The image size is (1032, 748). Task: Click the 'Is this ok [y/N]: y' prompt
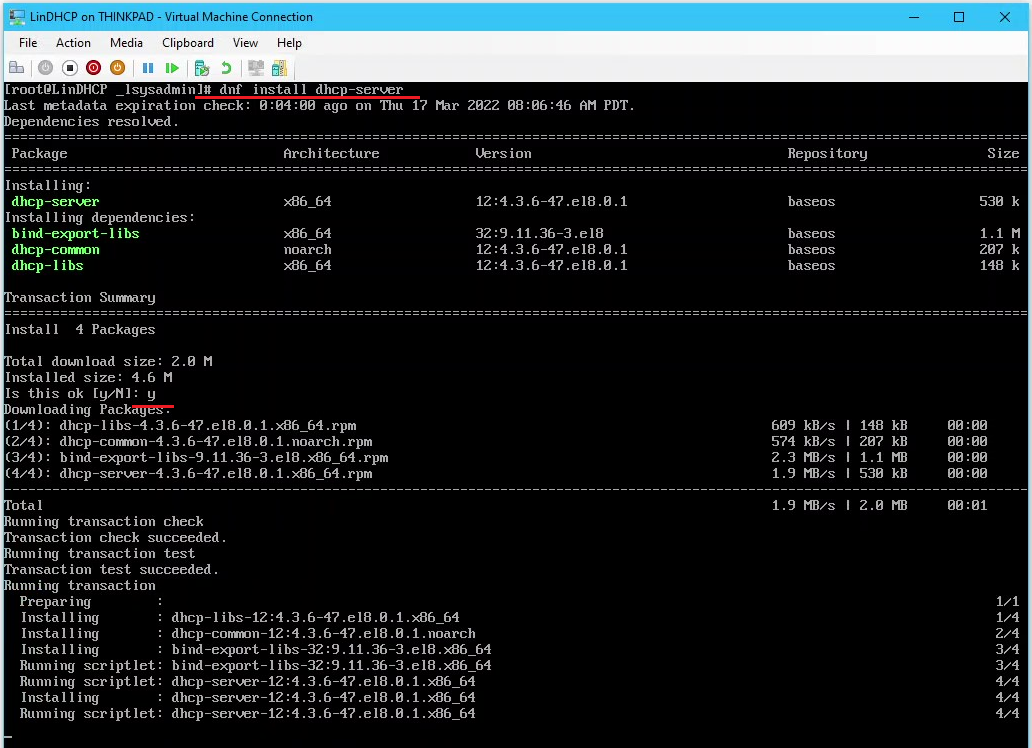click(80, 394)
